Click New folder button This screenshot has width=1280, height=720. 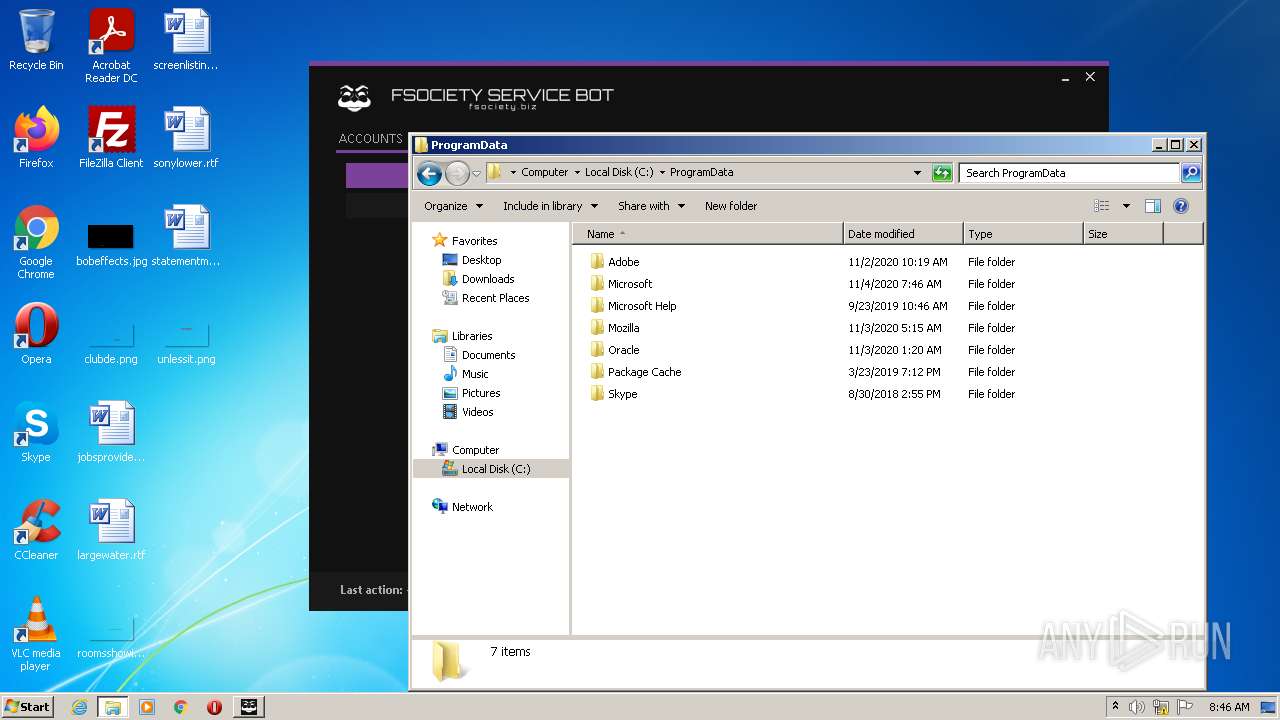731,206
